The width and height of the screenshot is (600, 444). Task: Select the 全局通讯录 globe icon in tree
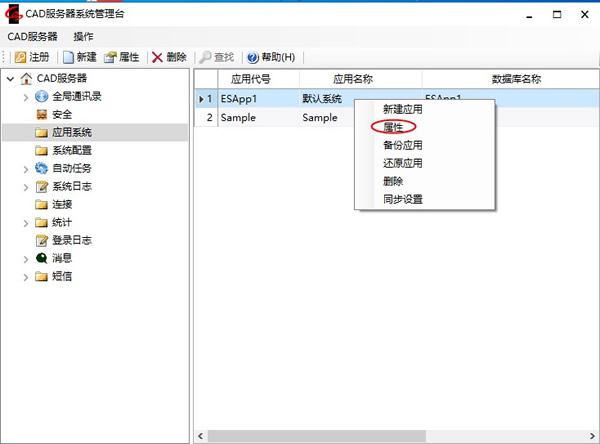point(41,96)
